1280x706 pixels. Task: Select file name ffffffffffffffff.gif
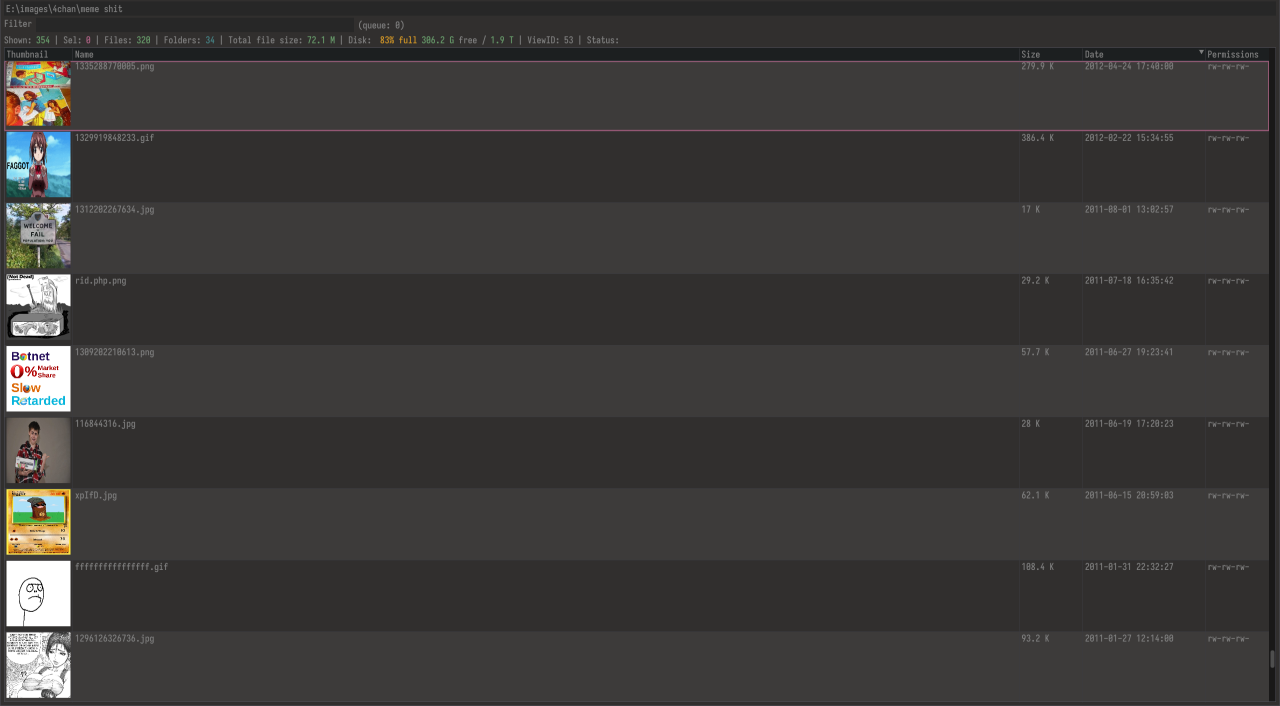122,567
